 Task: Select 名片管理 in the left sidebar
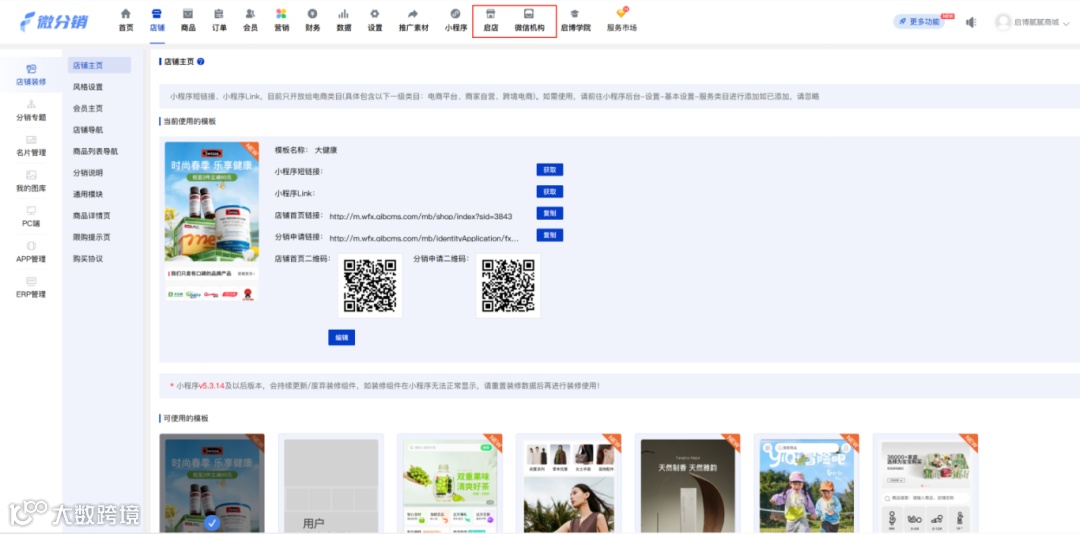[31, 146]
